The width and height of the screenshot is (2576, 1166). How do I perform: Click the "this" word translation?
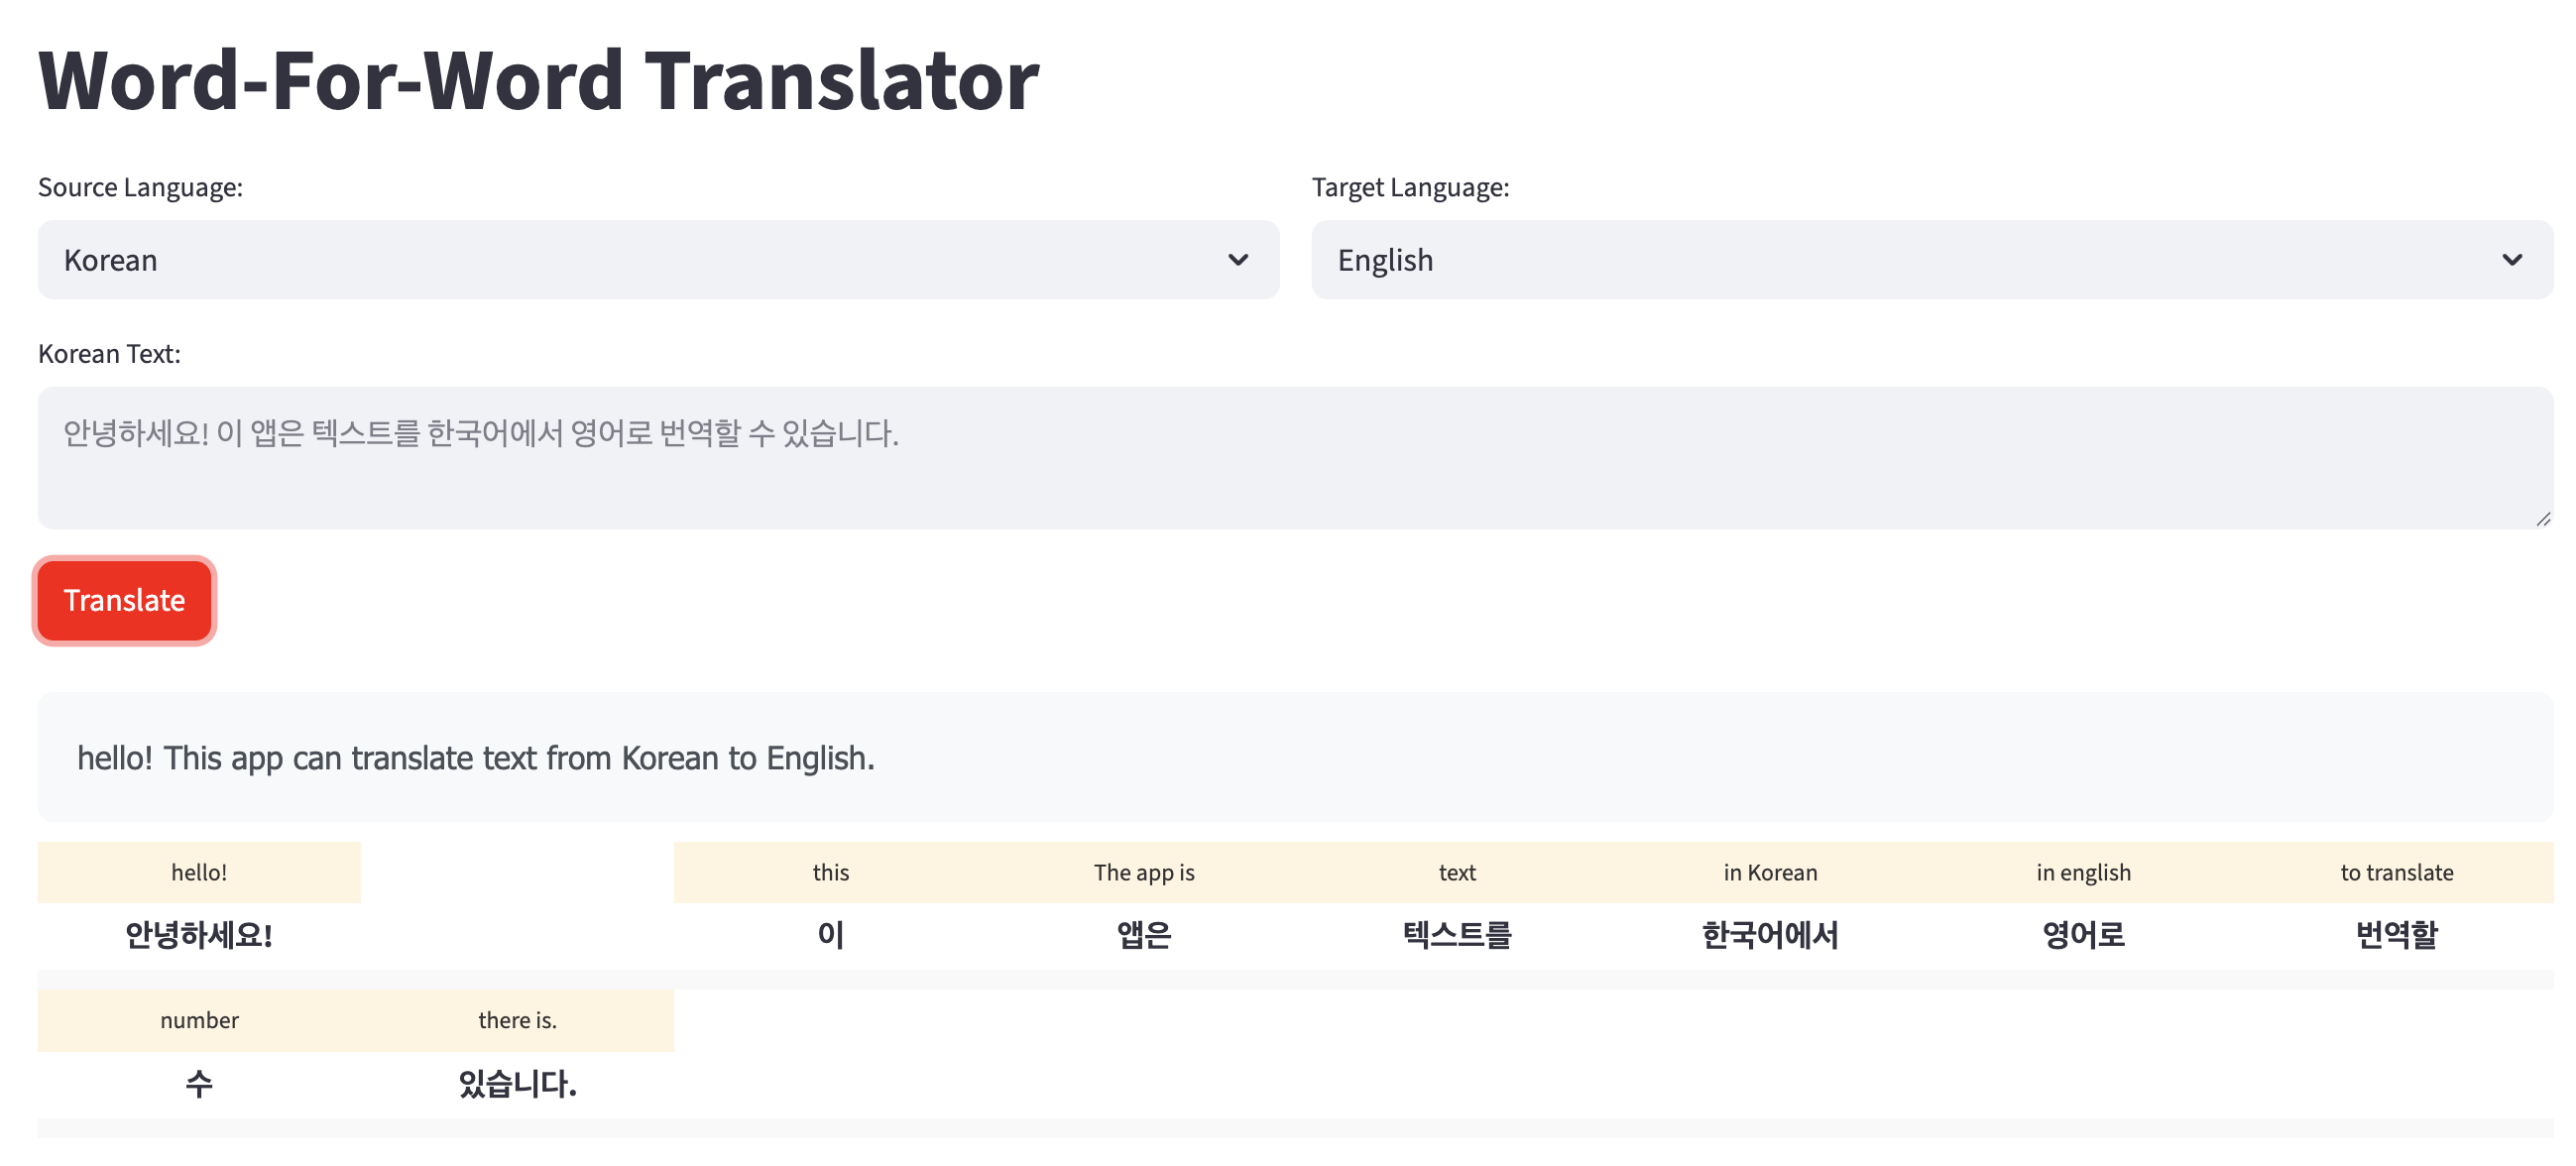[x=830, y=872]
